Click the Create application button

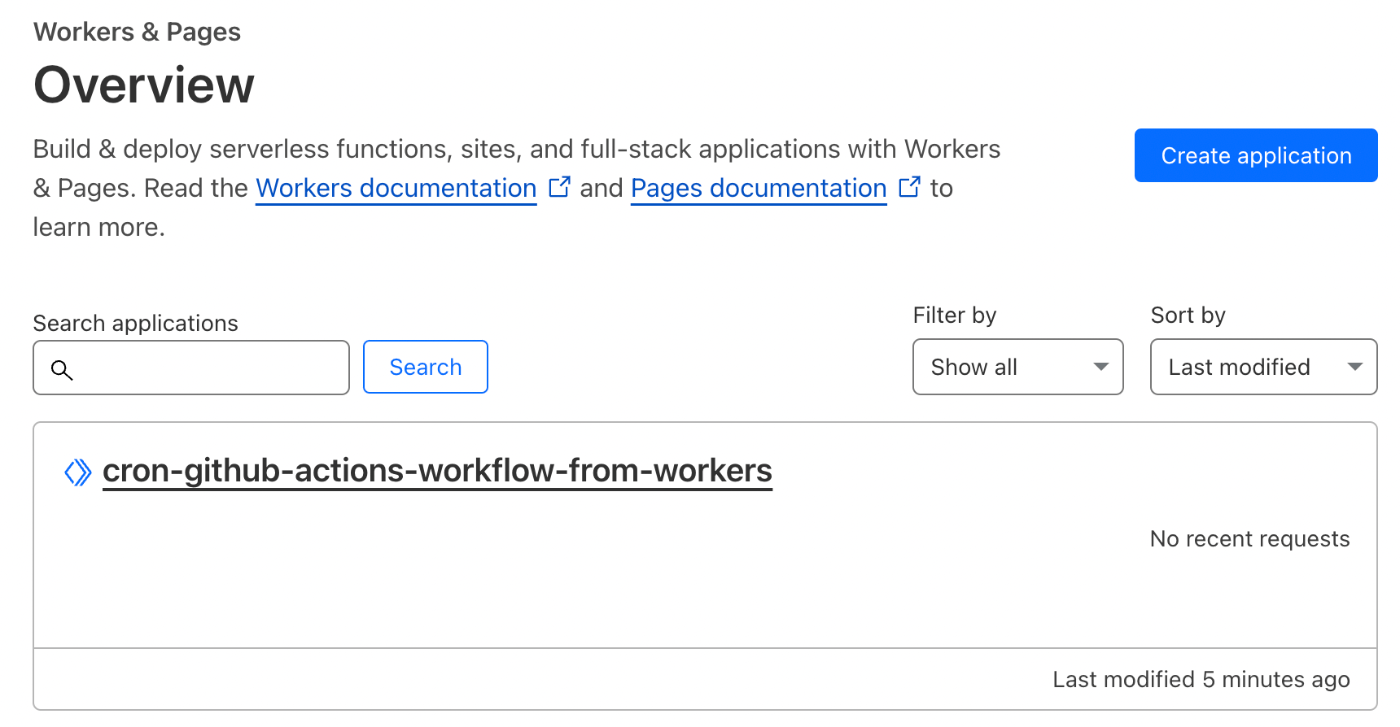[1256, 155]
